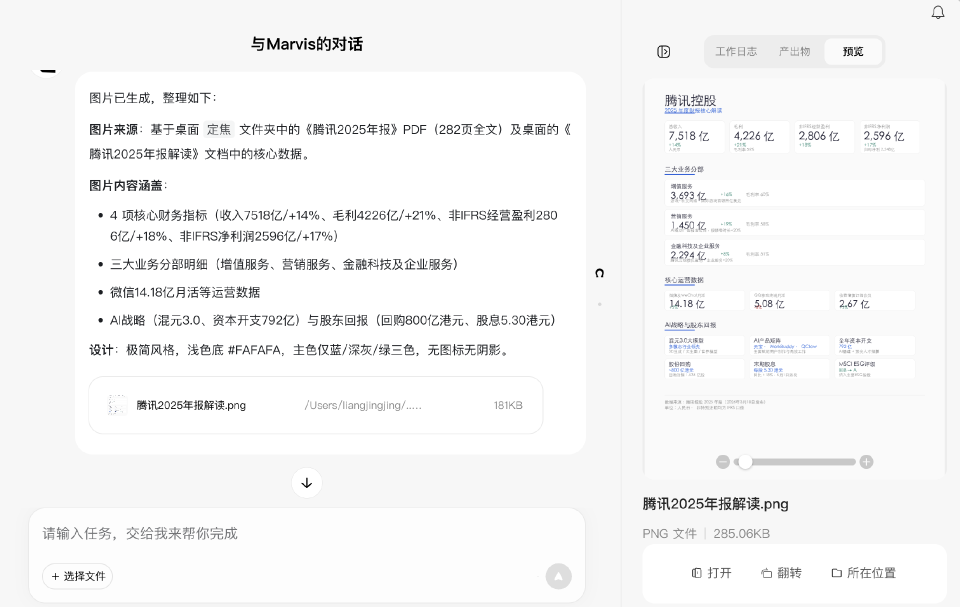Click the preview zoom slider handle
Viewport: 960px width, 607px height.
click(x=744, y=462)
